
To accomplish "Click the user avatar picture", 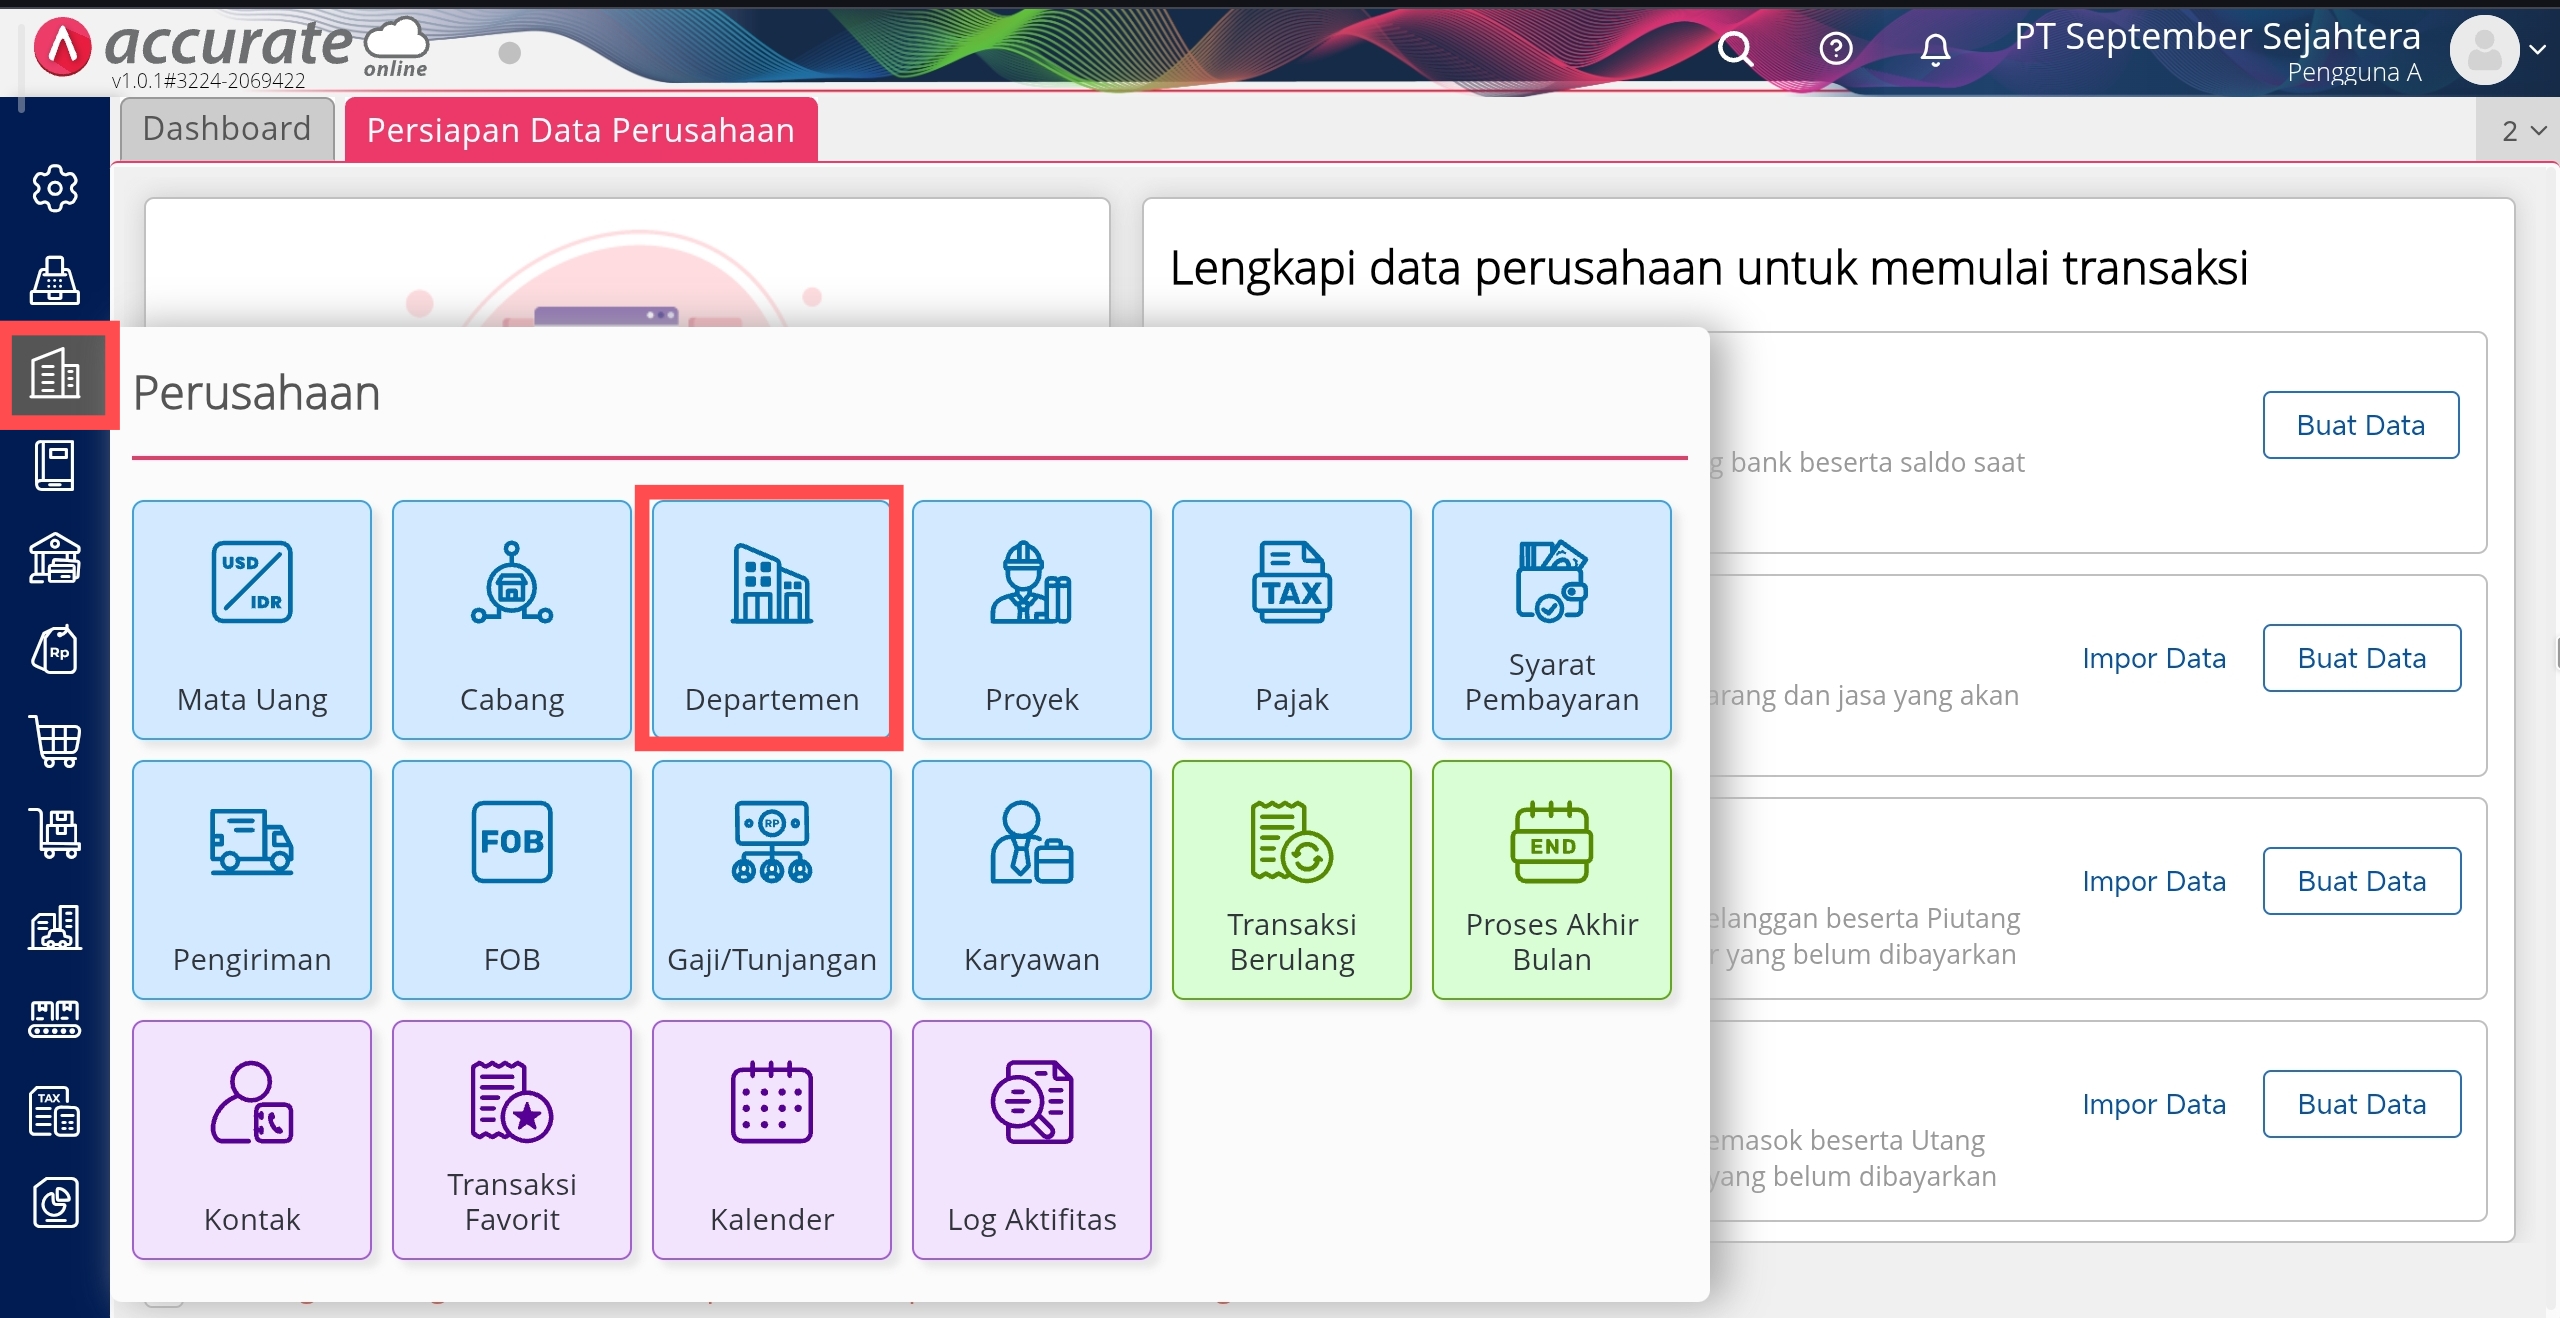I will click(x=2484, y=50).
